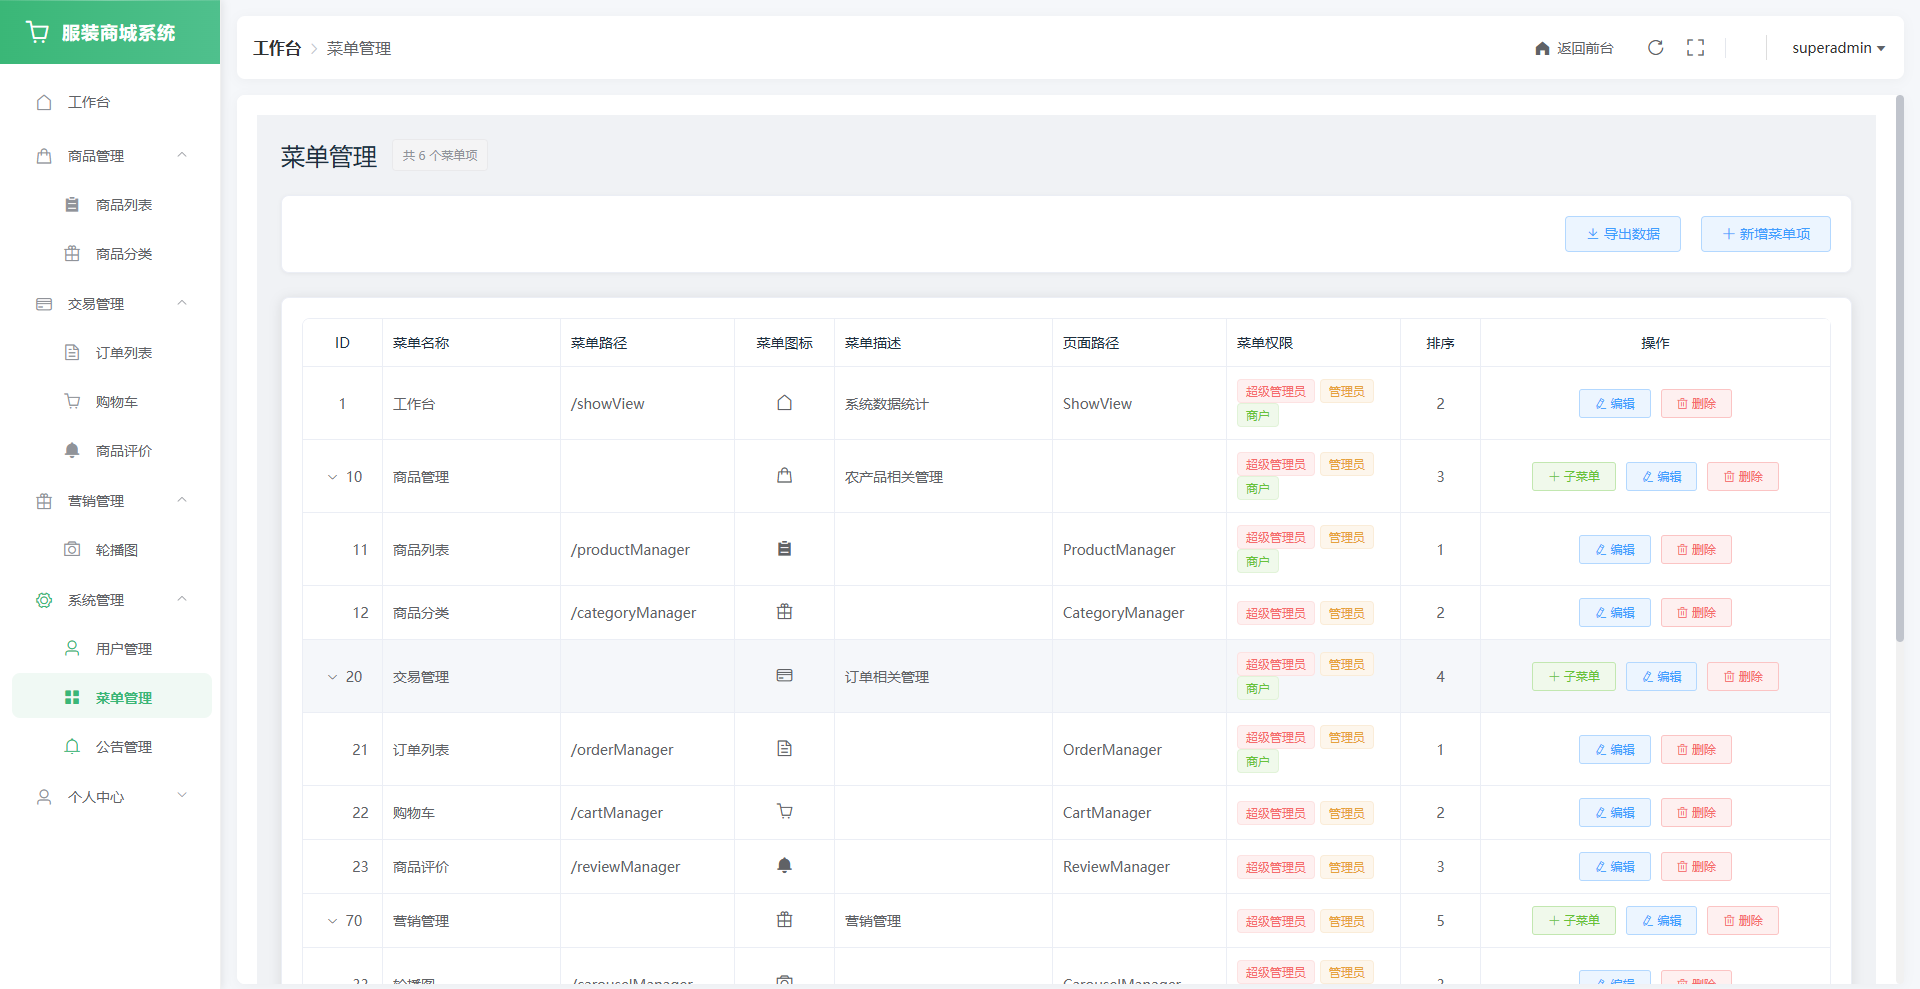
Task: Collapse the 交易管理 row with ID 20
Action: [x=333, y=677]
